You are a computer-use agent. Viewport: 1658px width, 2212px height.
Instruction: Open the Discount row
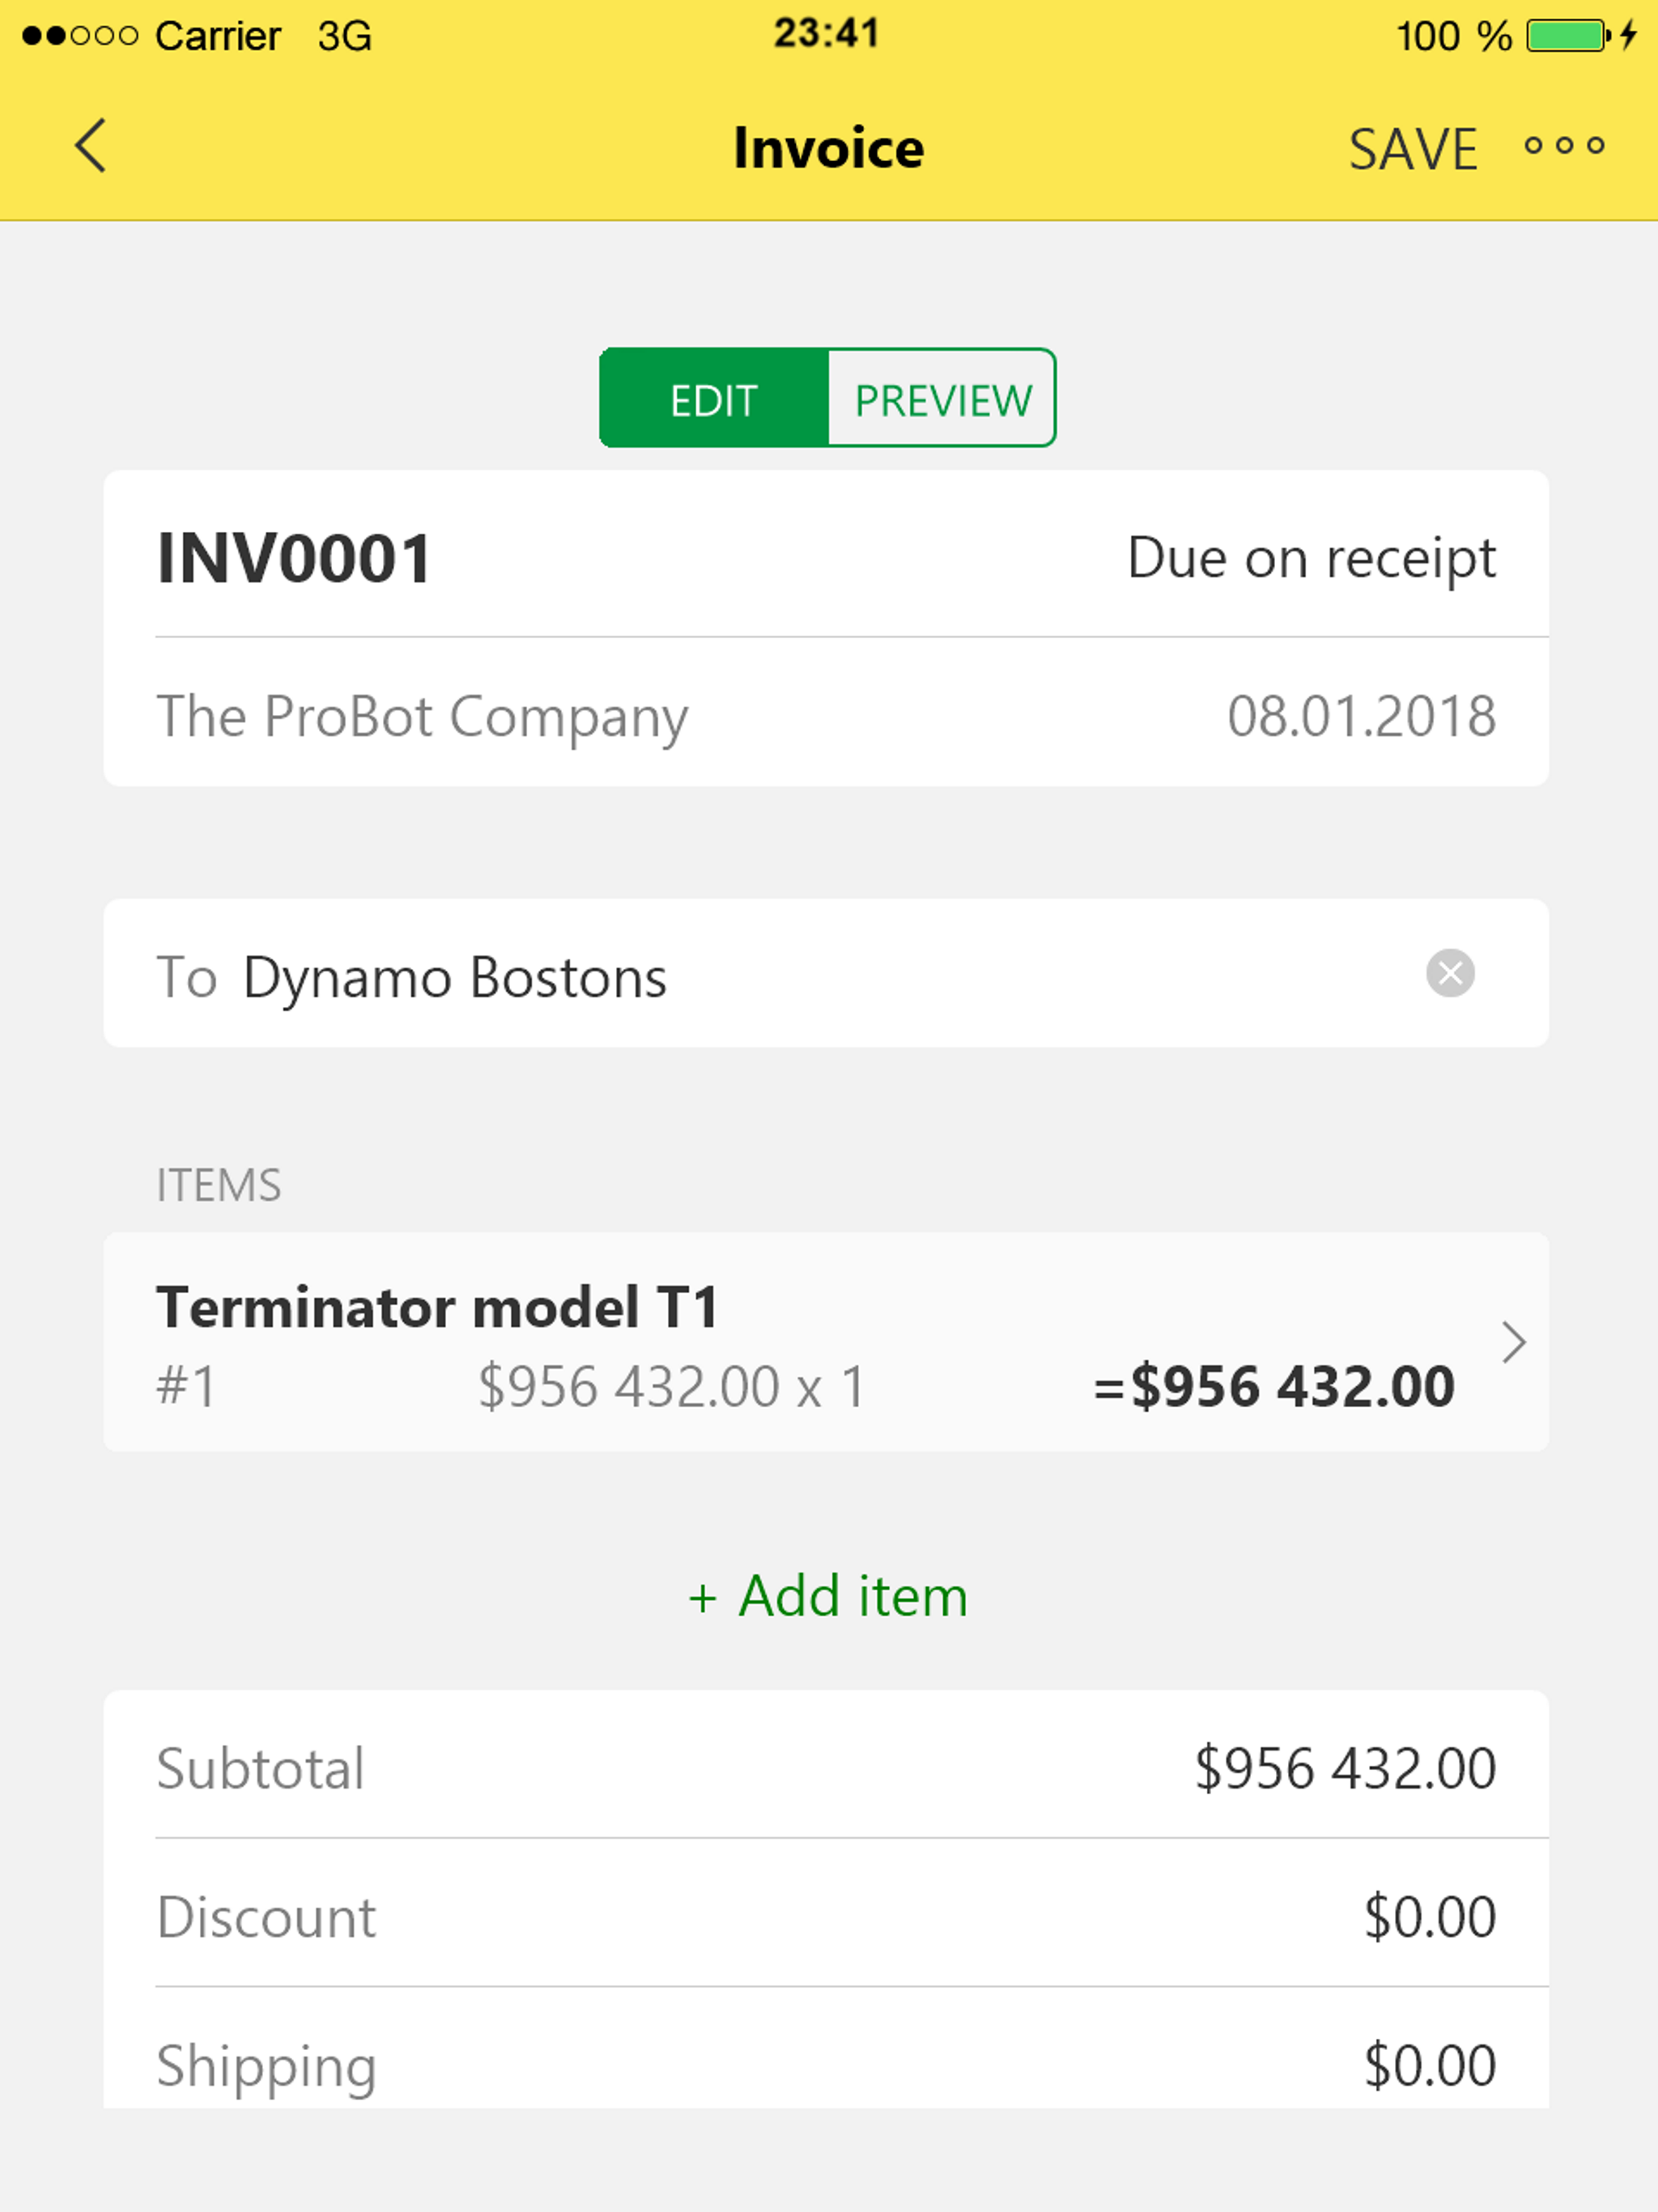tap(826, 1917)
